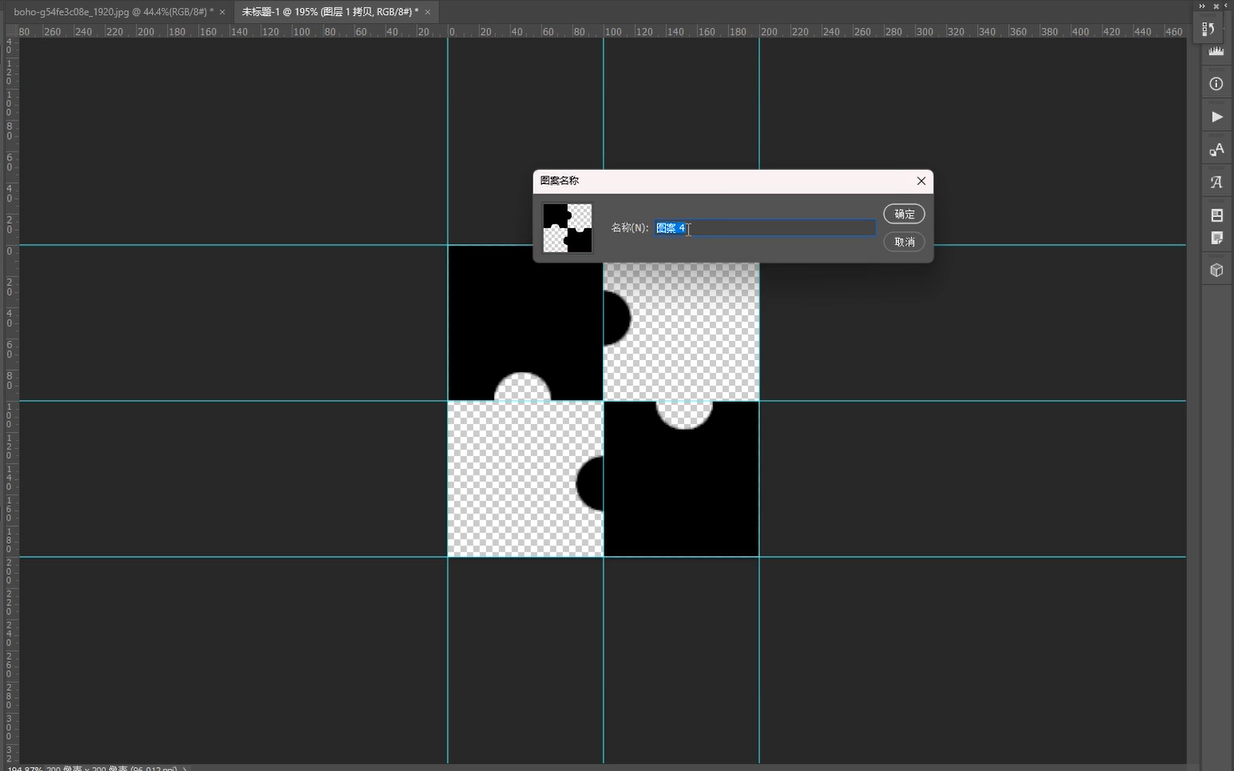Confirm pattern name with 确定 button
Screen dimensions: 1234x771
904,214
